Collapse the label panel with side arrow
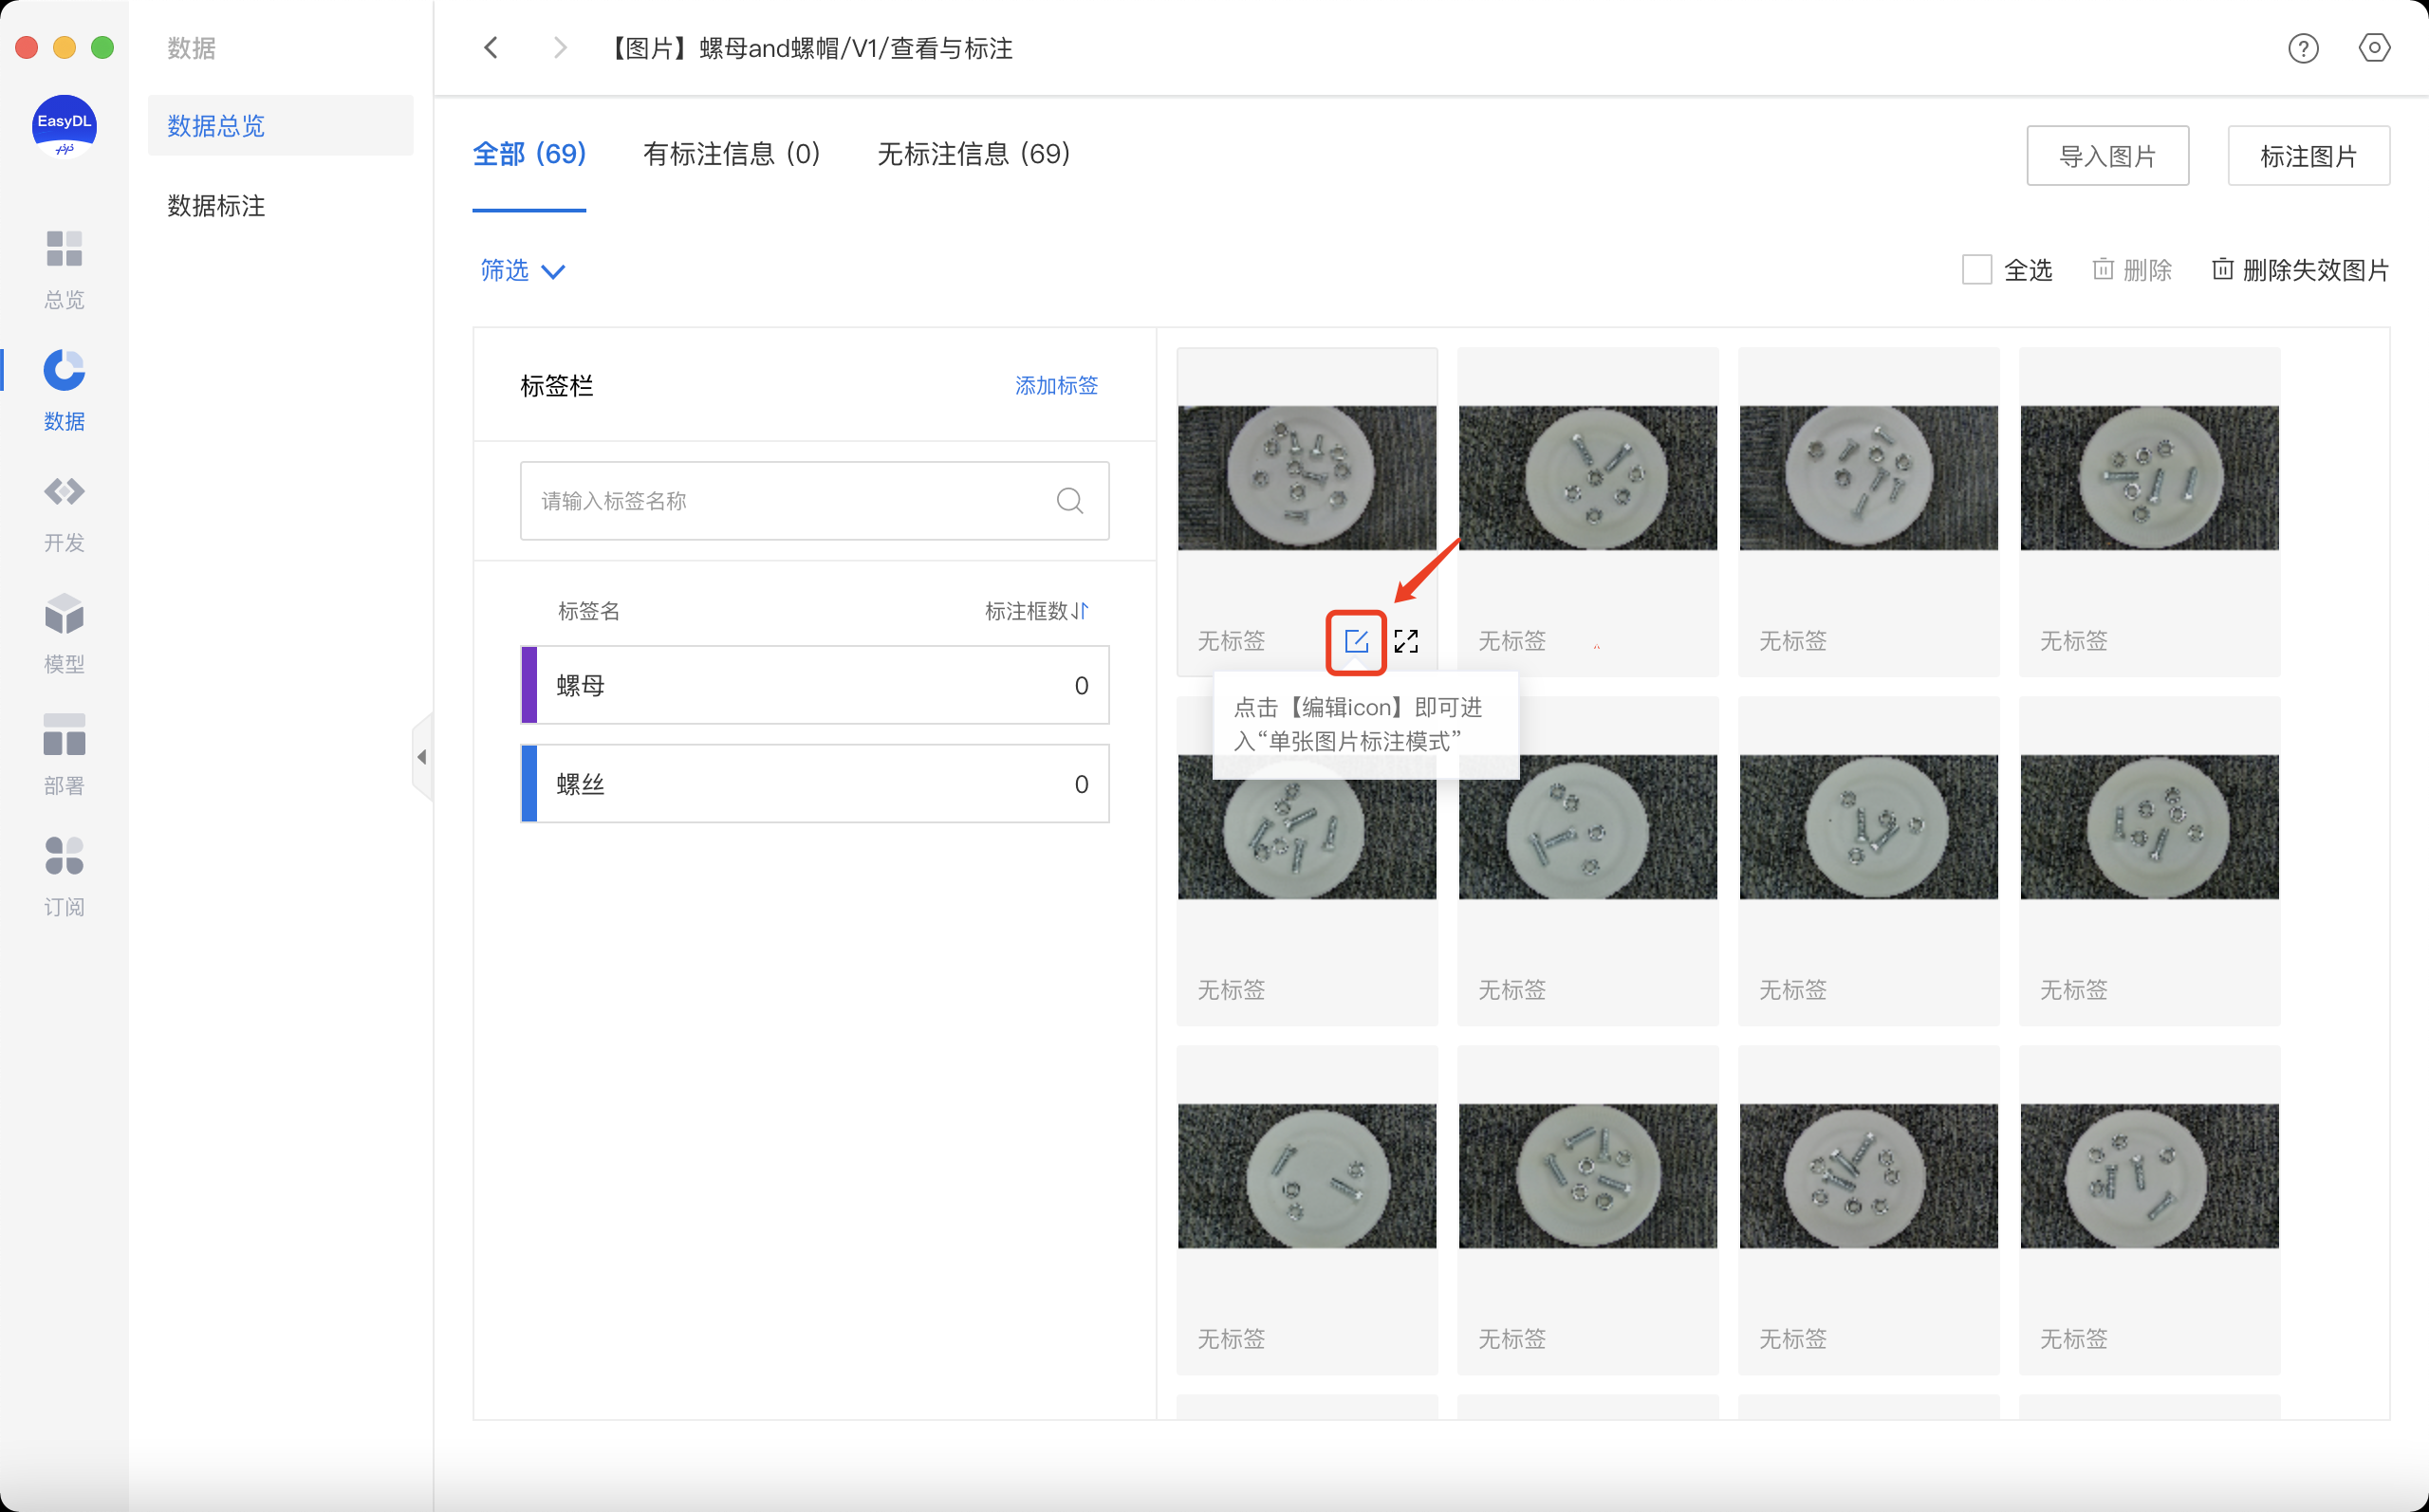The image size is (2429, 1512). point(422,757)
